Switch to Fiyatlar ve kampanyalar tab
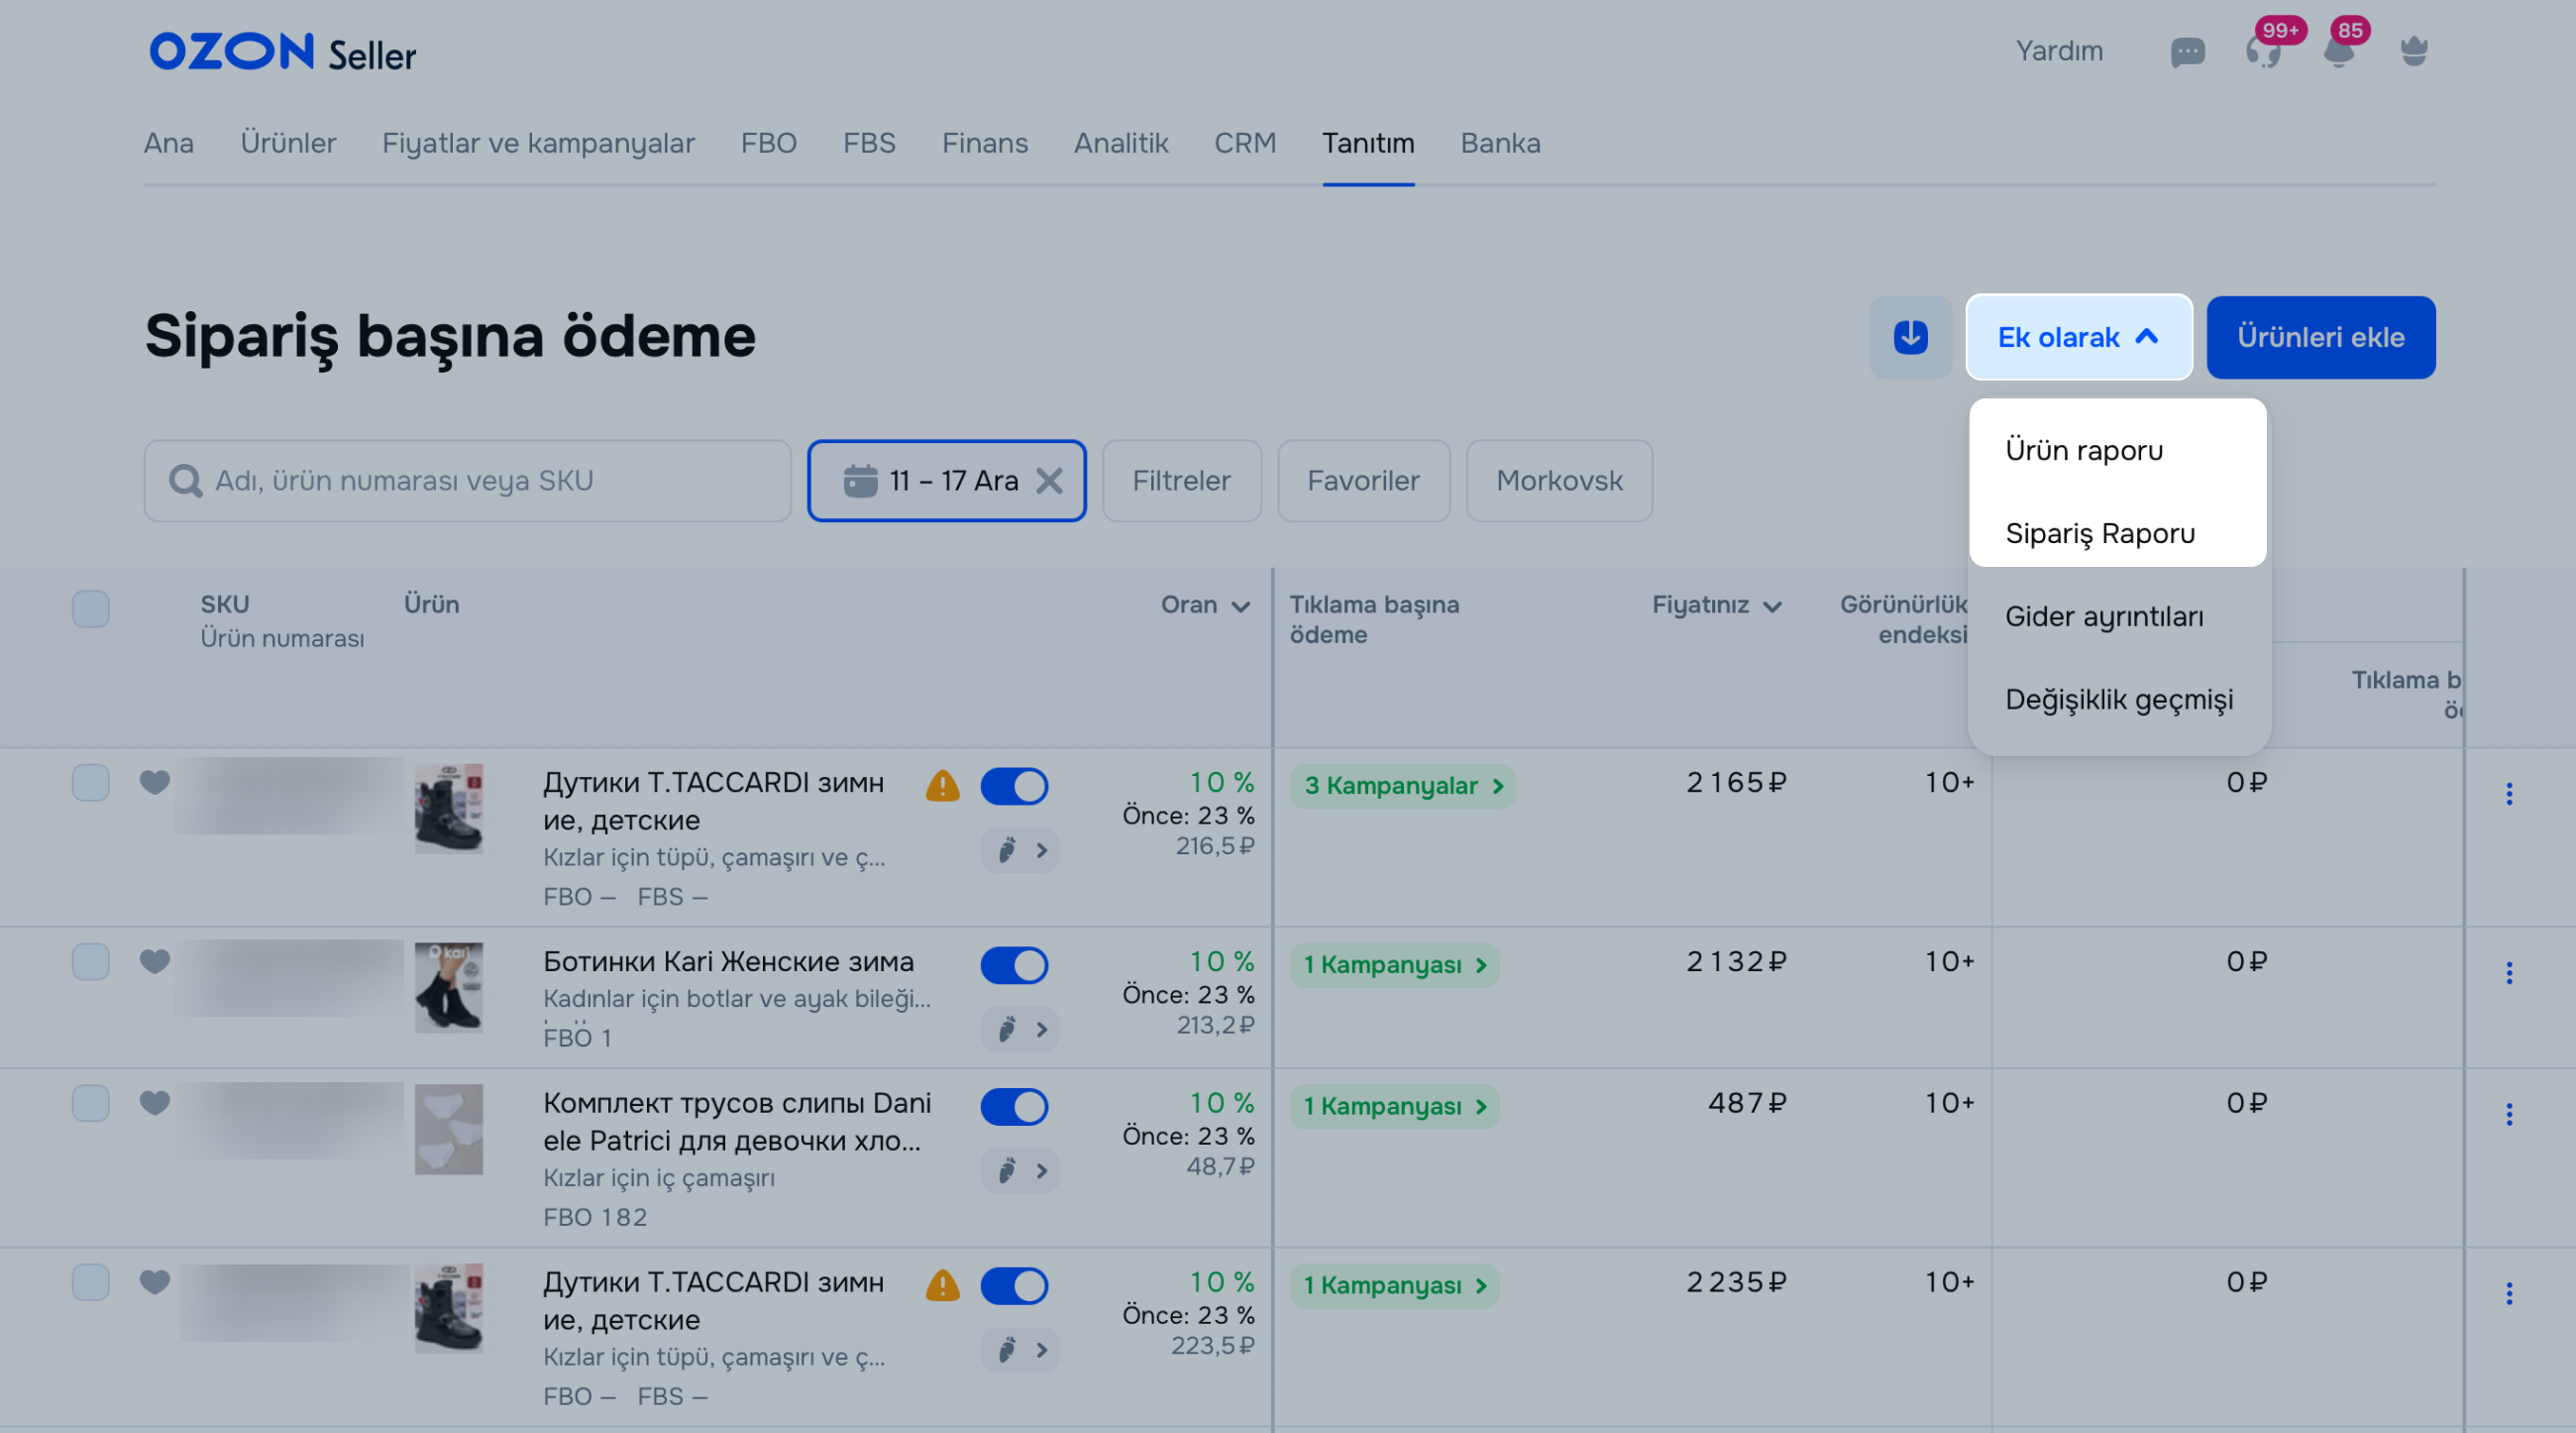Screen dimensions: 2576x1433 538,143
